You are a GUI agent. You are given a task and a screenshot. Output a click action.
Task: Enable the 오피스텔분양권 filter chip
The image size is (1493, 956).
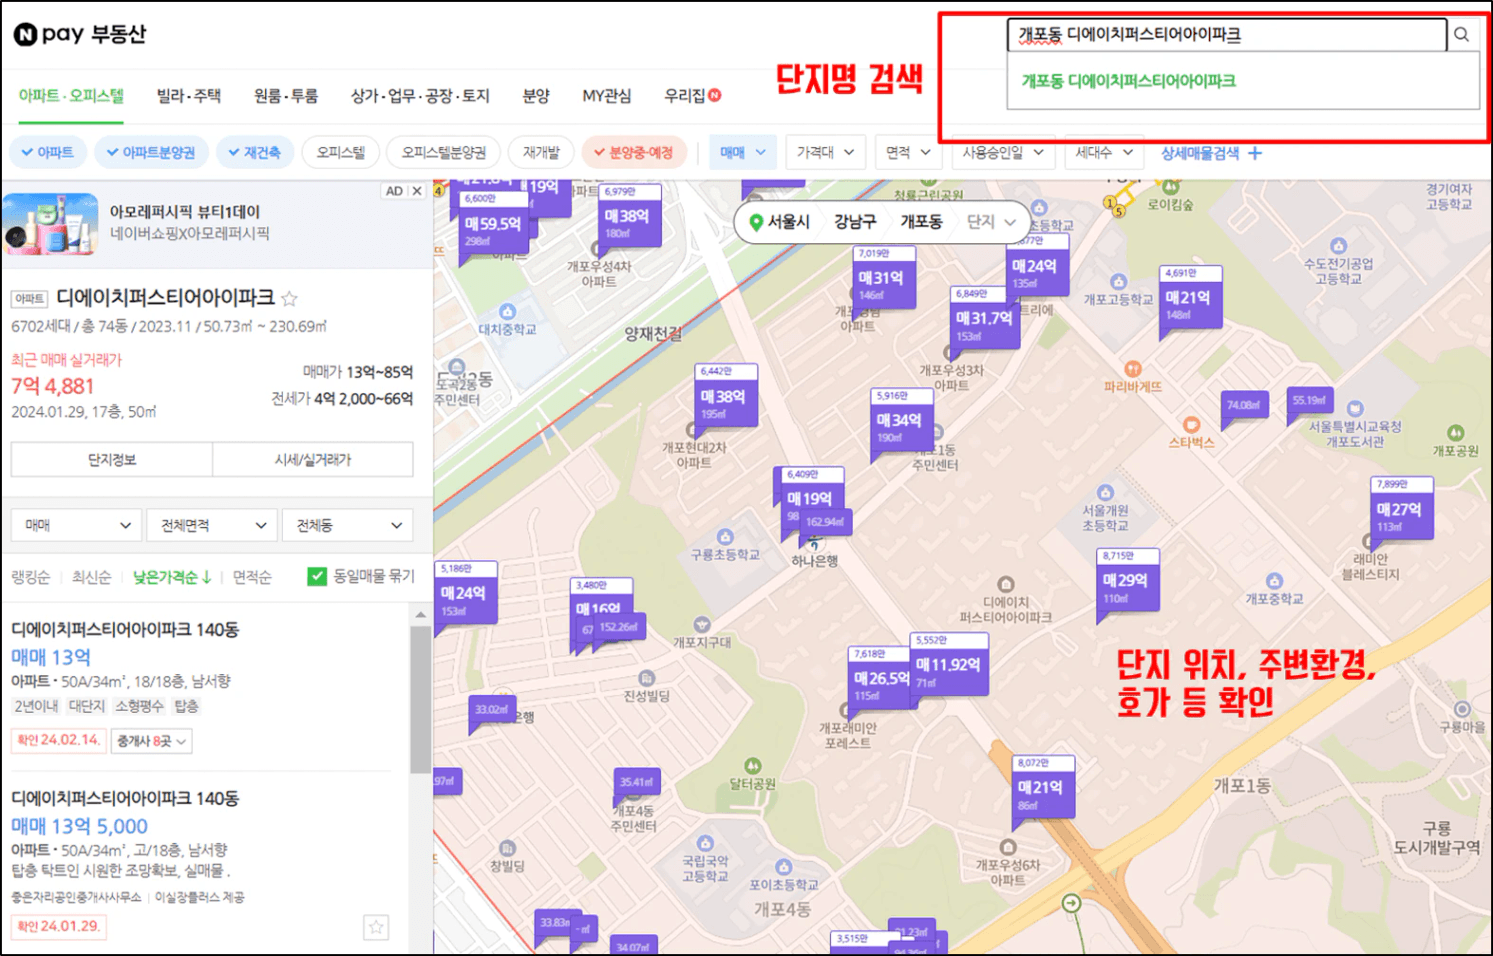point(444,152)
